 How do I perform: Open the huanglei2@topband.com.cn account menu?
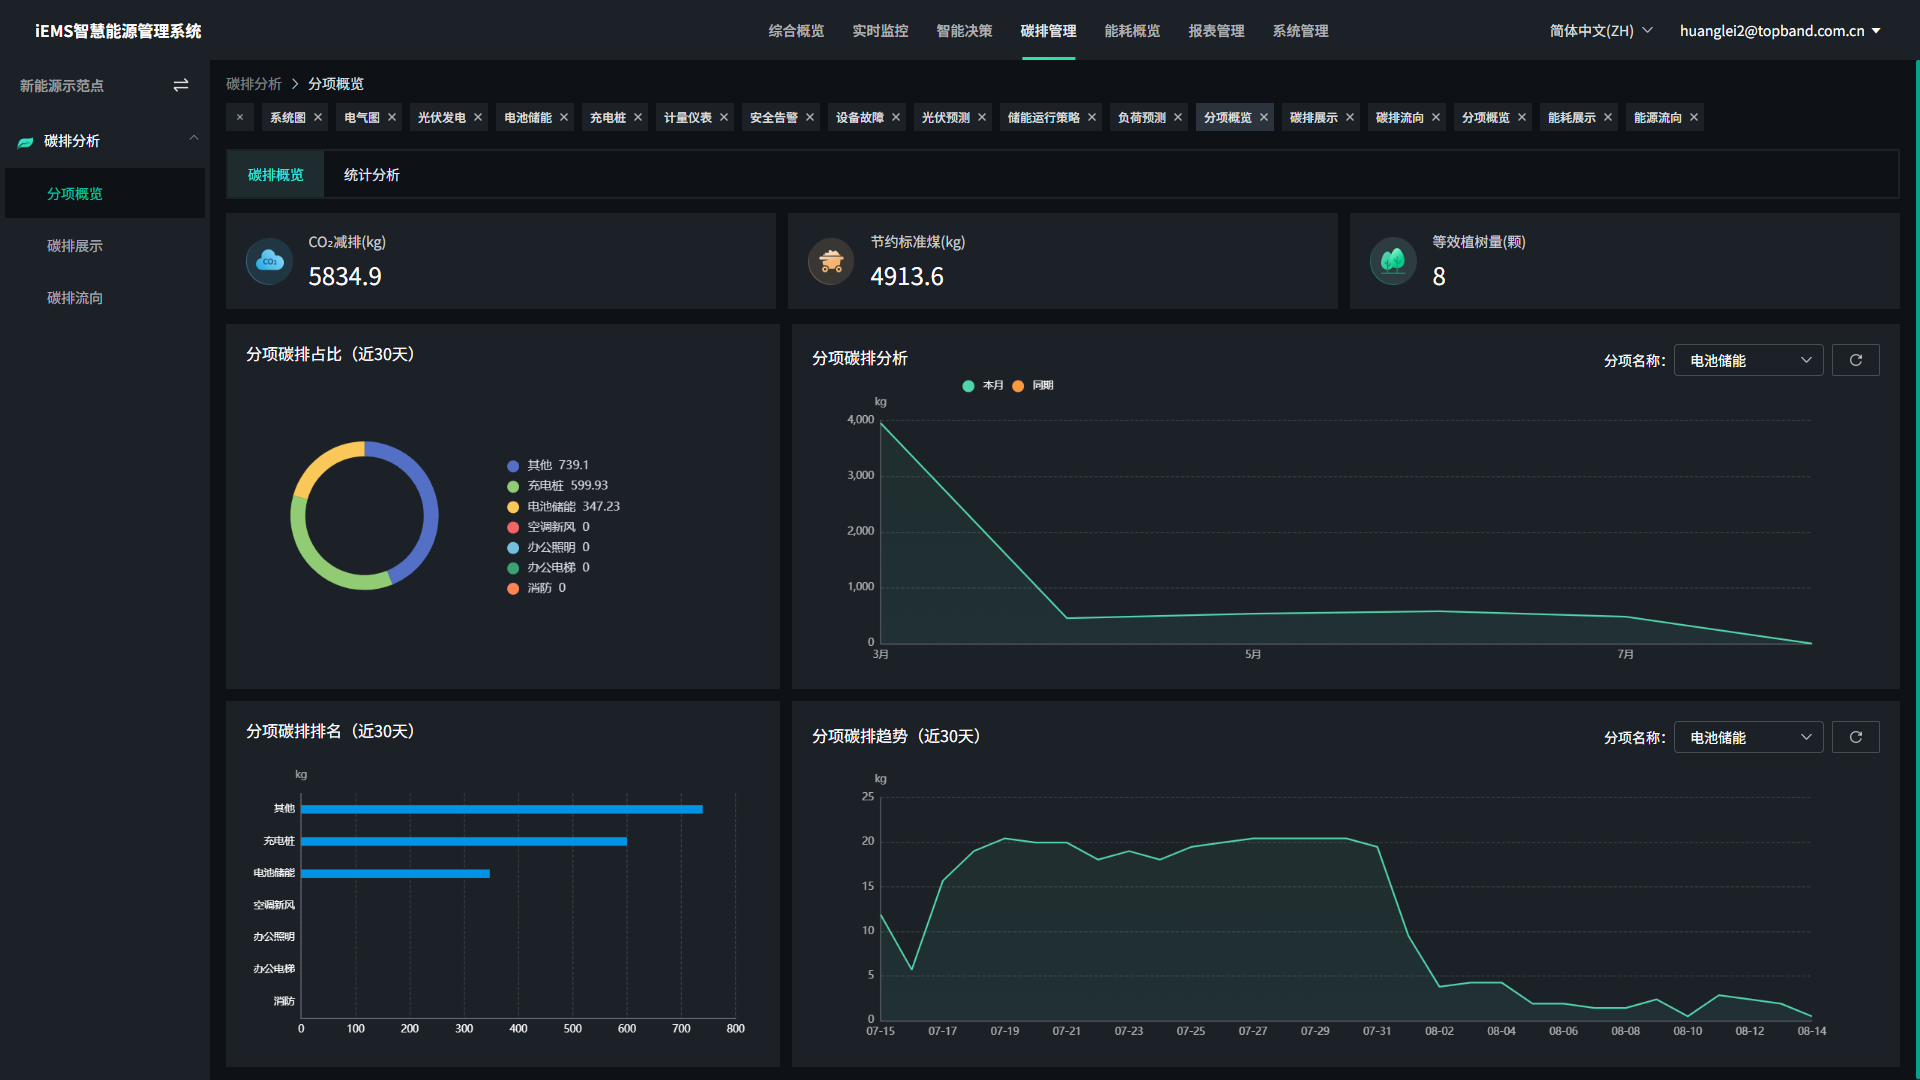[x=1780, y=30]
